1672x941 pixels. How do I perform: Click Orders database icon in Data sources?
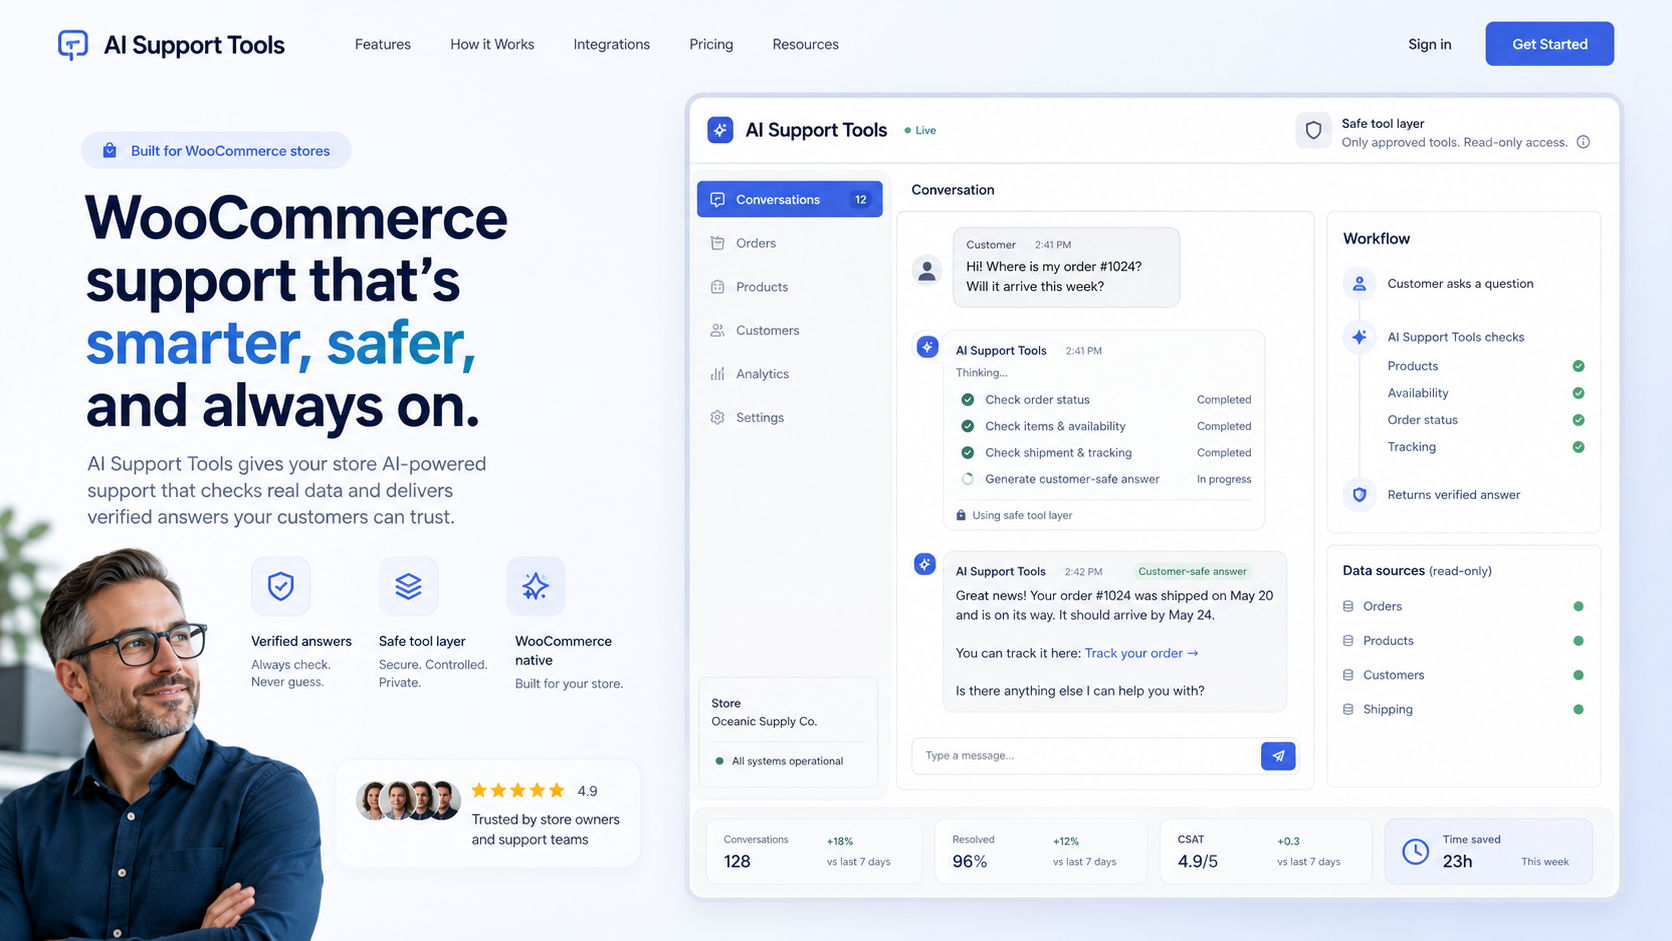(x=1348, y=606)
